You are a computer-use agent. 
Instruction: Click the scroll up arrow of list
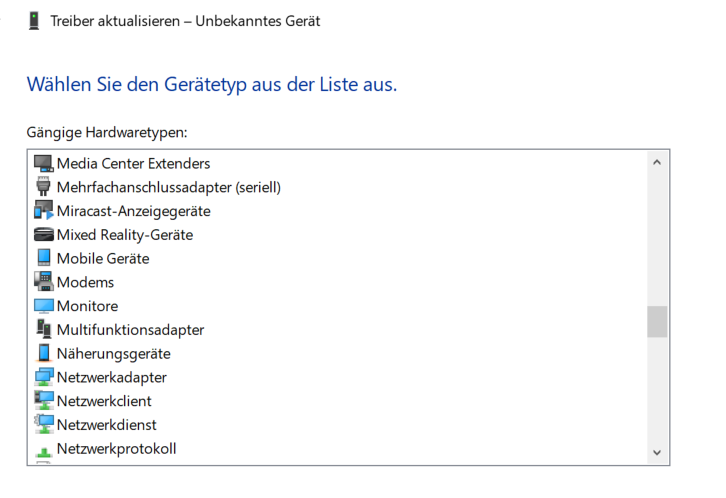[657, 162]
